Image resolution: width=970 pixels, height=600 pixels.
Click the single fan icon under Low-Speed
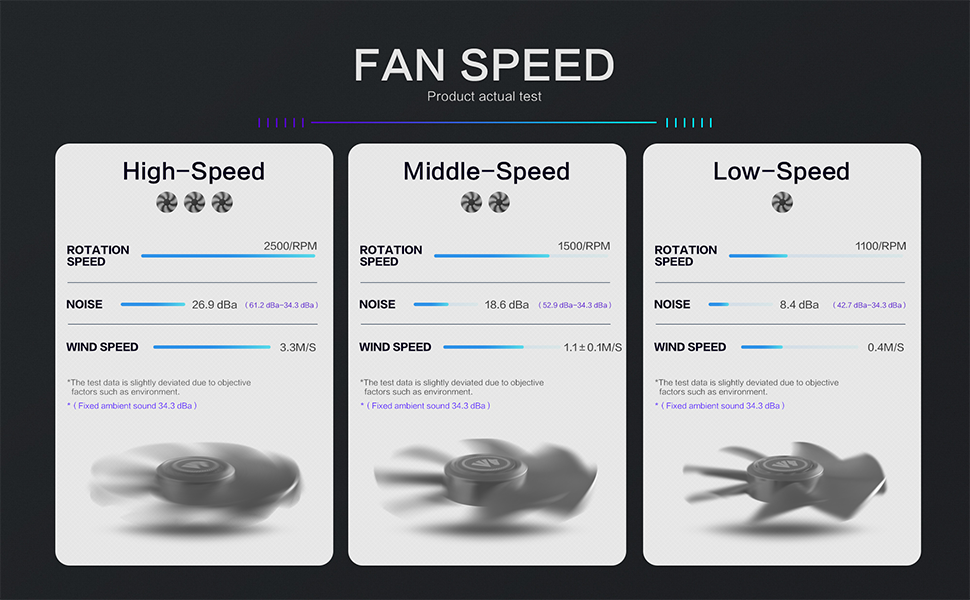click(782, 202)
